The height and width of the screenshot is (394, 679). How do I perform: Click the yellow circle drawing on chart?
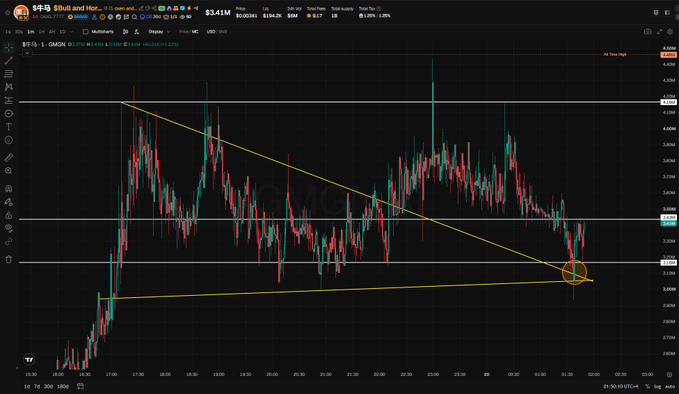[574, 272]
